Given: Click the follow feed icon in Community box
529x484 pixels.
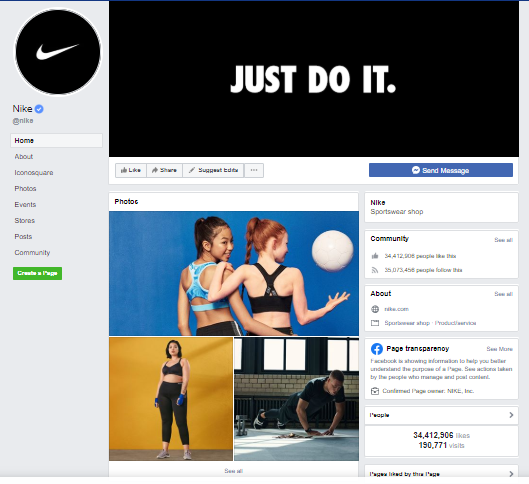Looking at the screenshot, I should click(x=375, y=270).
